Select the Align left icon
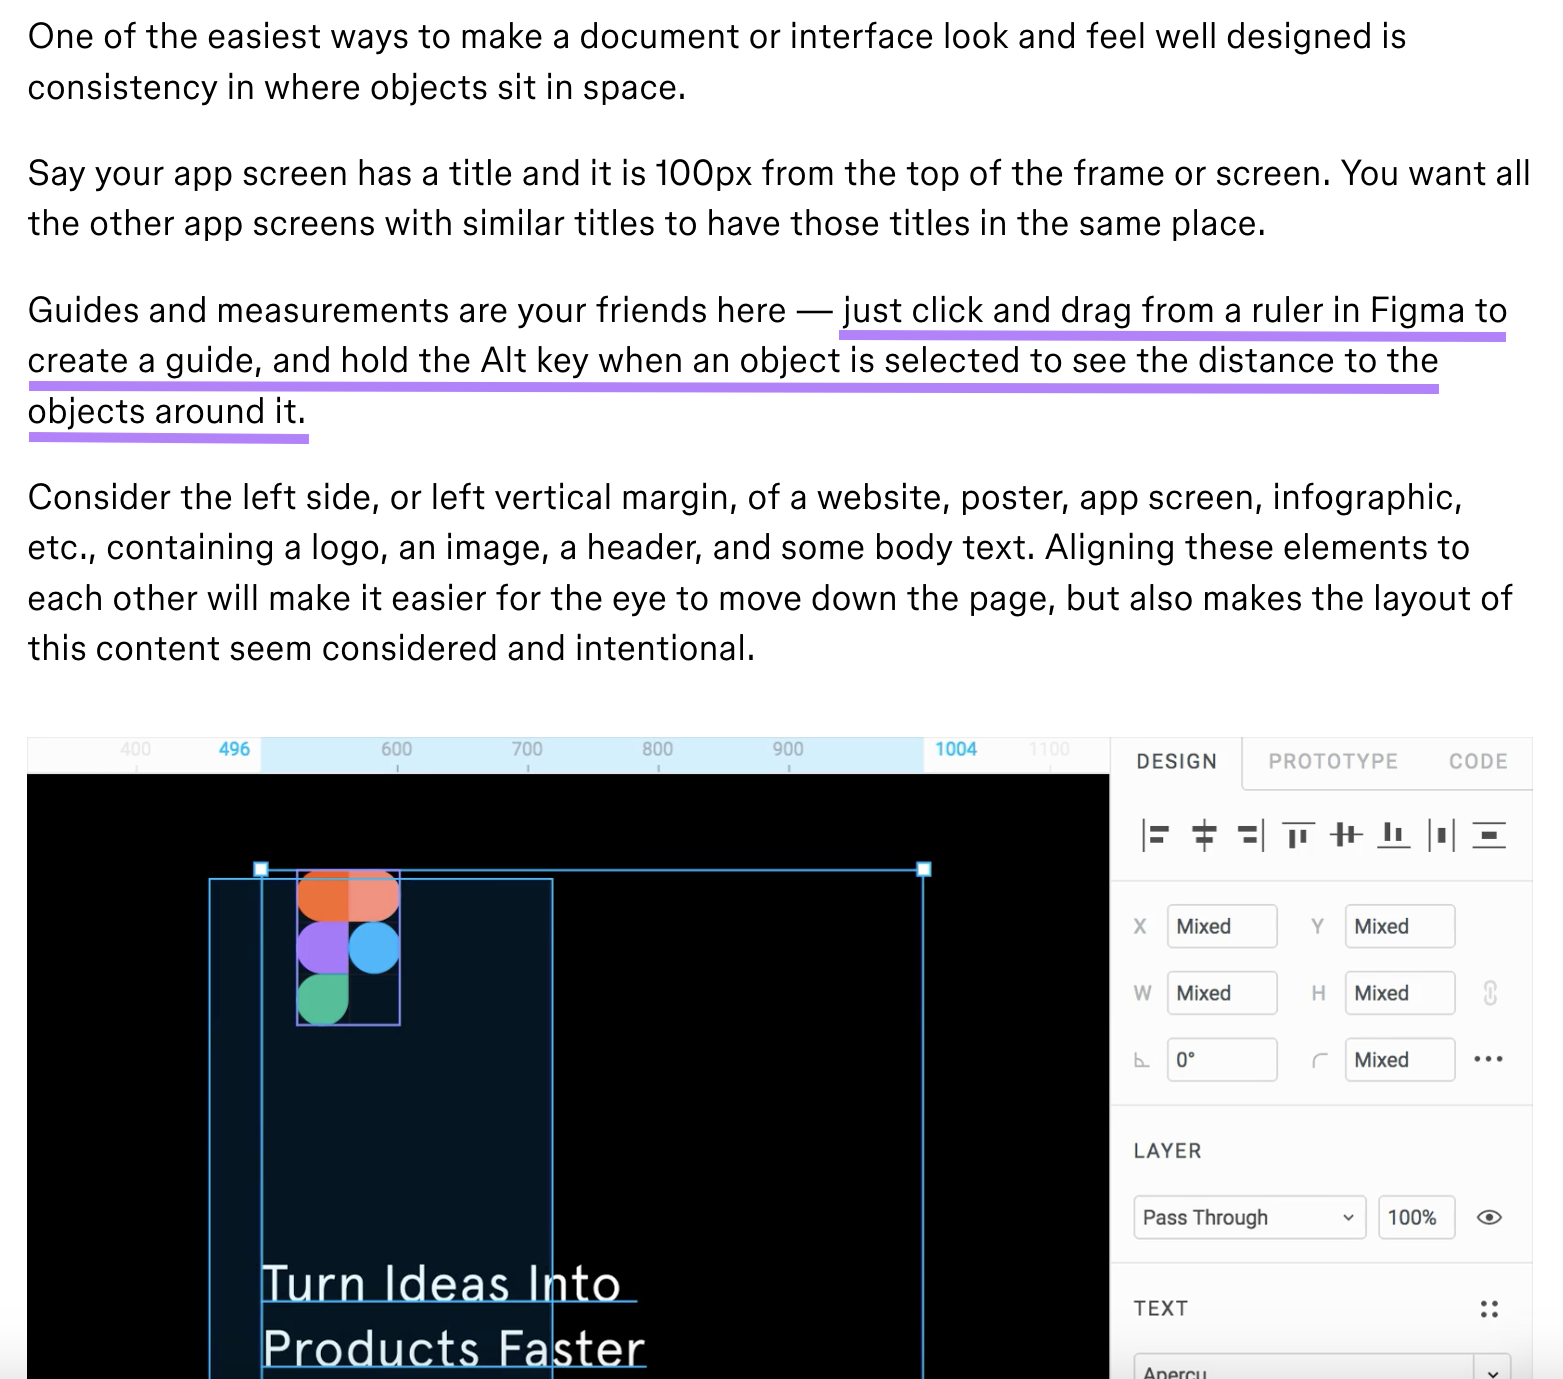This screenshot has height=1379, width=1563. (1155, 835)
